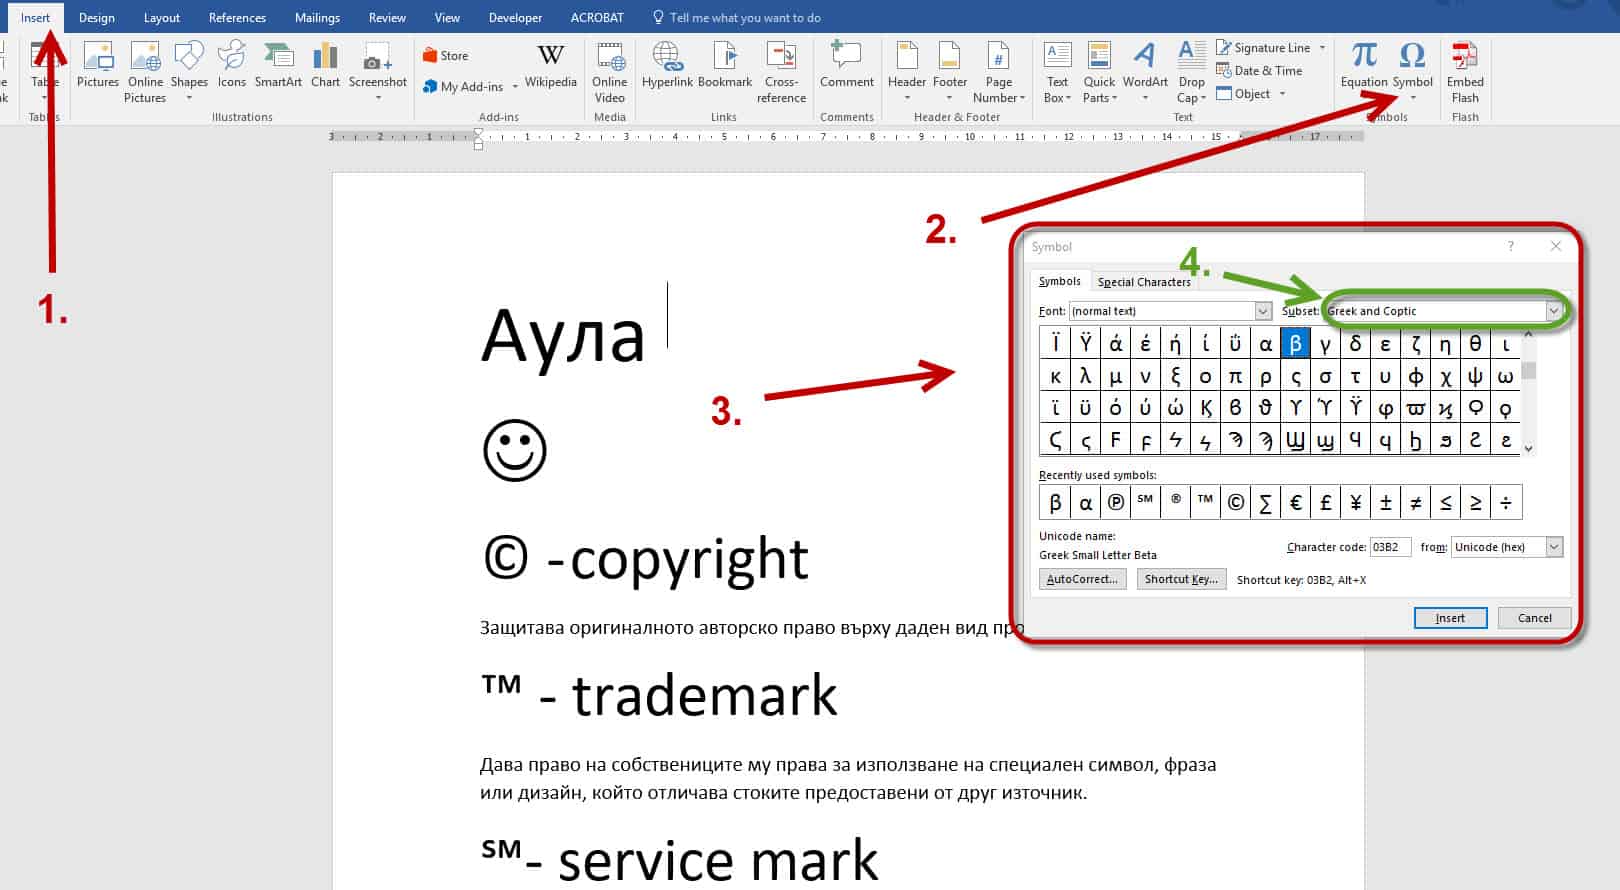Click the Symbol dialog help question mark
Image resolution: width=1620 pixels, height=890 pixels.
point(1511,246)
